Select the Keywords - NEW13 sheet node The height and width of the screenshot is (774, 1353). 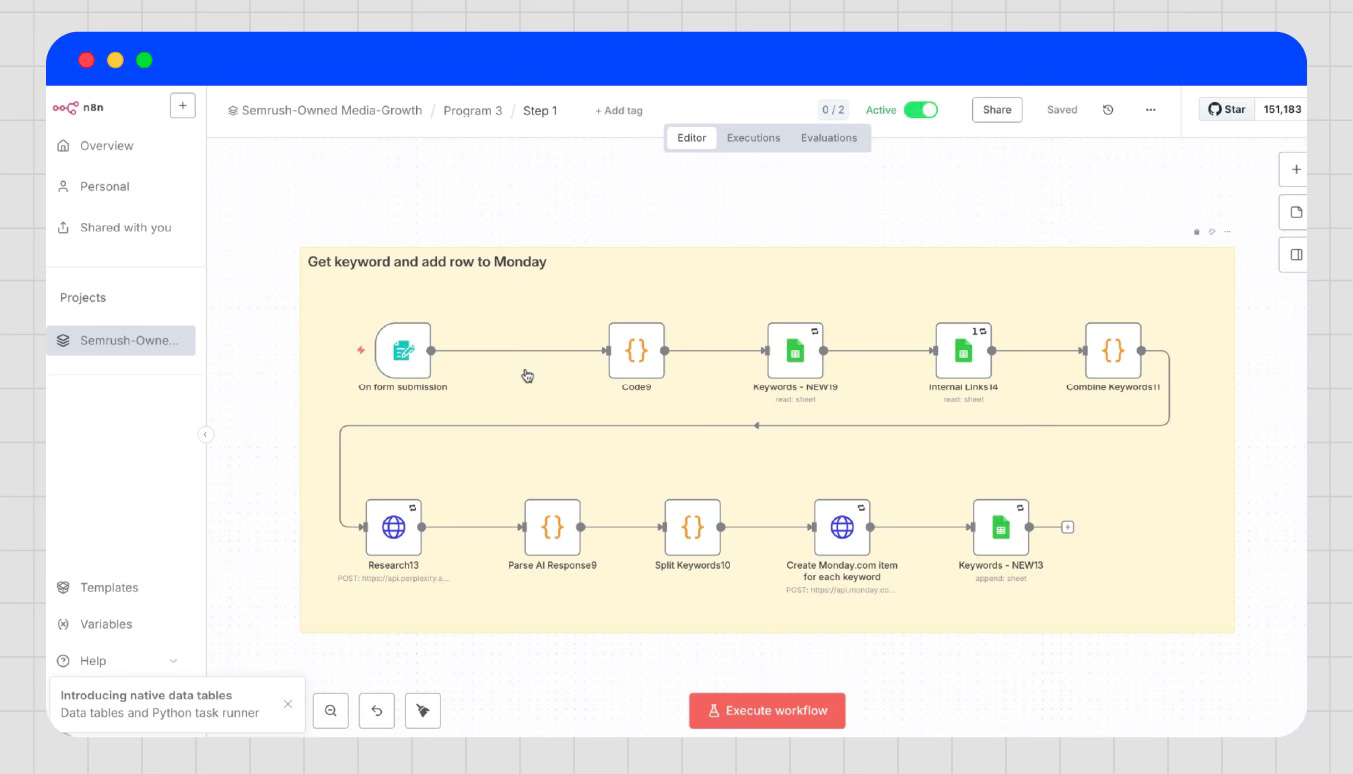pyautogui.click(x=1001, y=527)
